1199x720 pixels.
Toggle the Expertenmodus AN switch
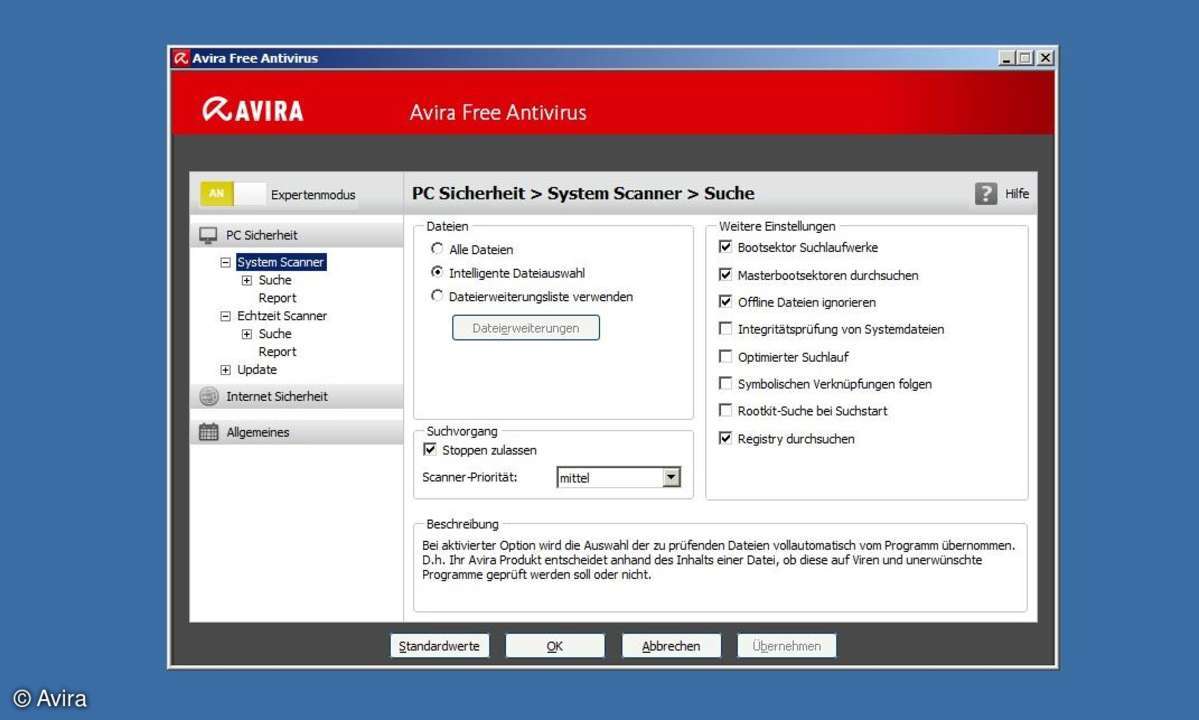pos(232,194)
